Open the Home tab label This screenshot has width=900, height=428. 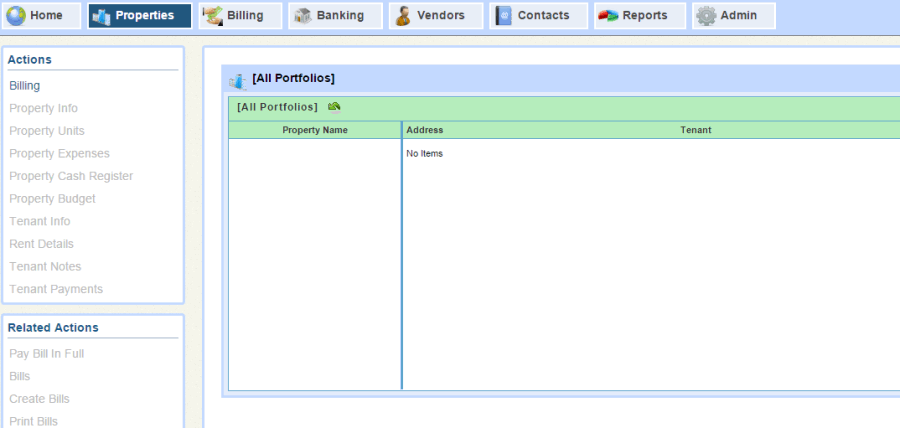point(46,15)
